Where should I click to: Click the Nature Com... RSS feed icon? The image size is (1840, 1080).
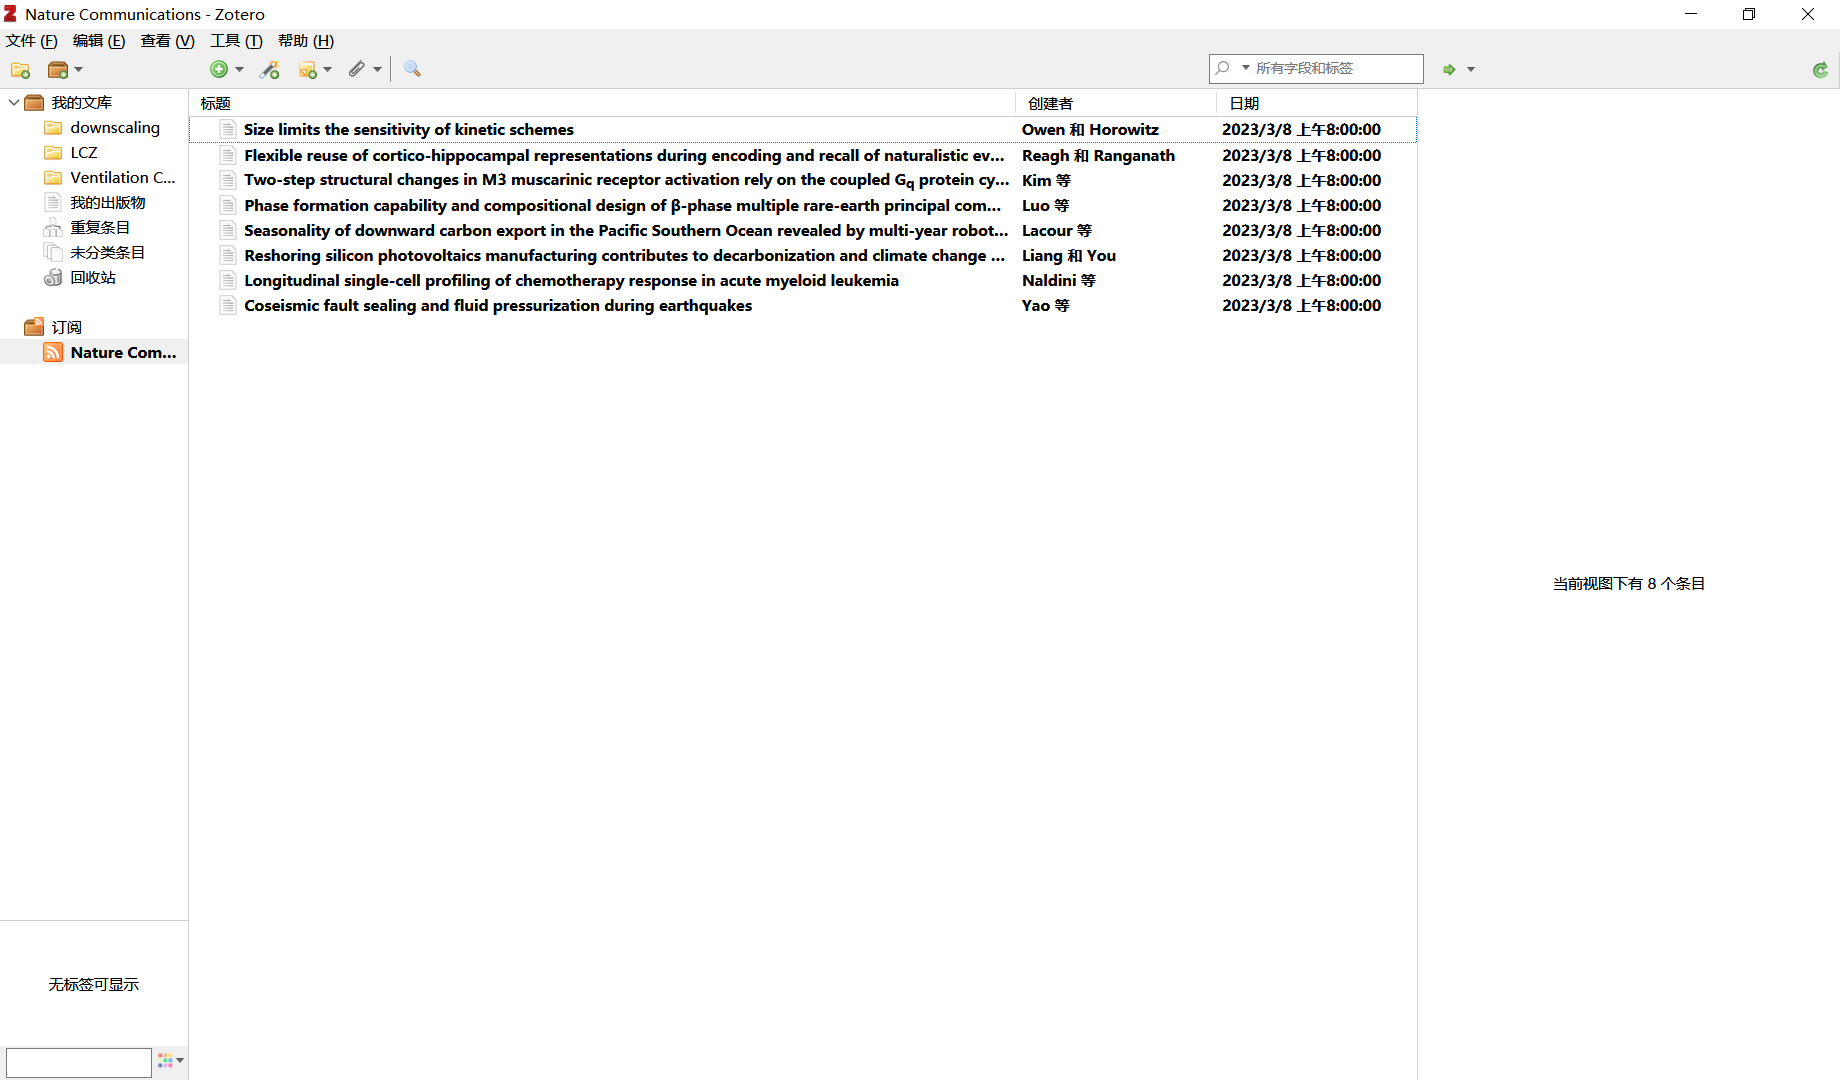coord(53,353)
